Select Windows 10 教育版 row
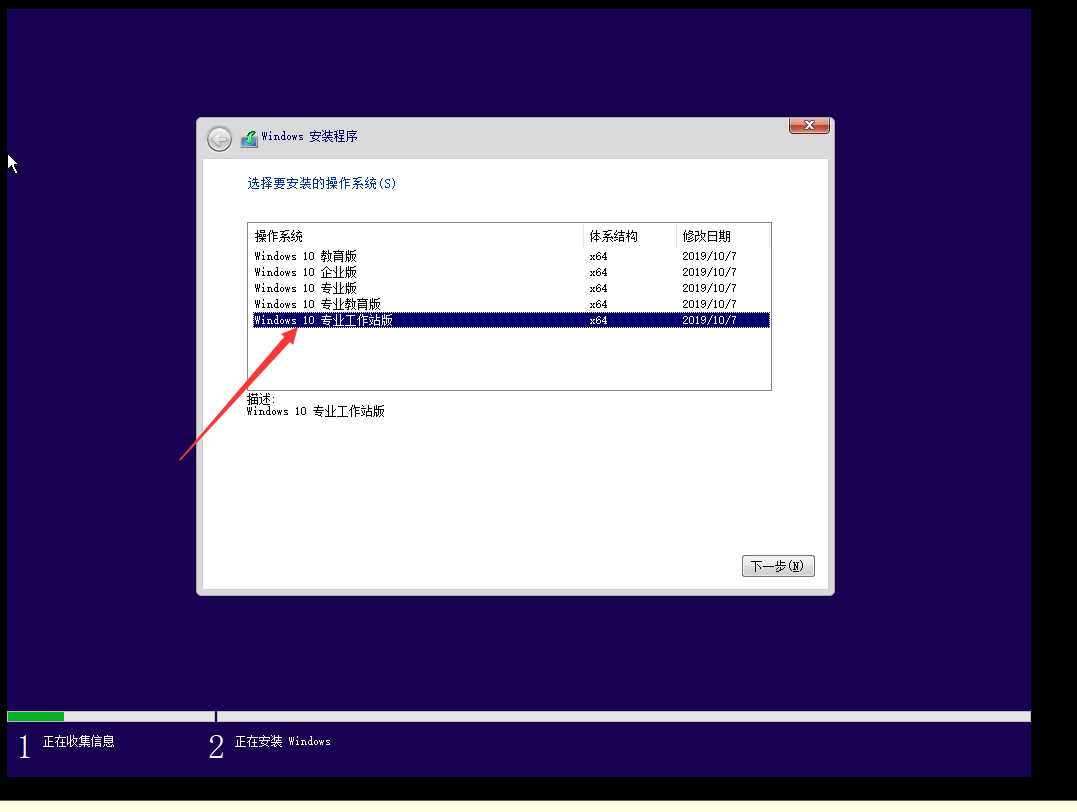The height and width of the screenshot is (812, 1077). pyautogui.click(x=511, y=256)
